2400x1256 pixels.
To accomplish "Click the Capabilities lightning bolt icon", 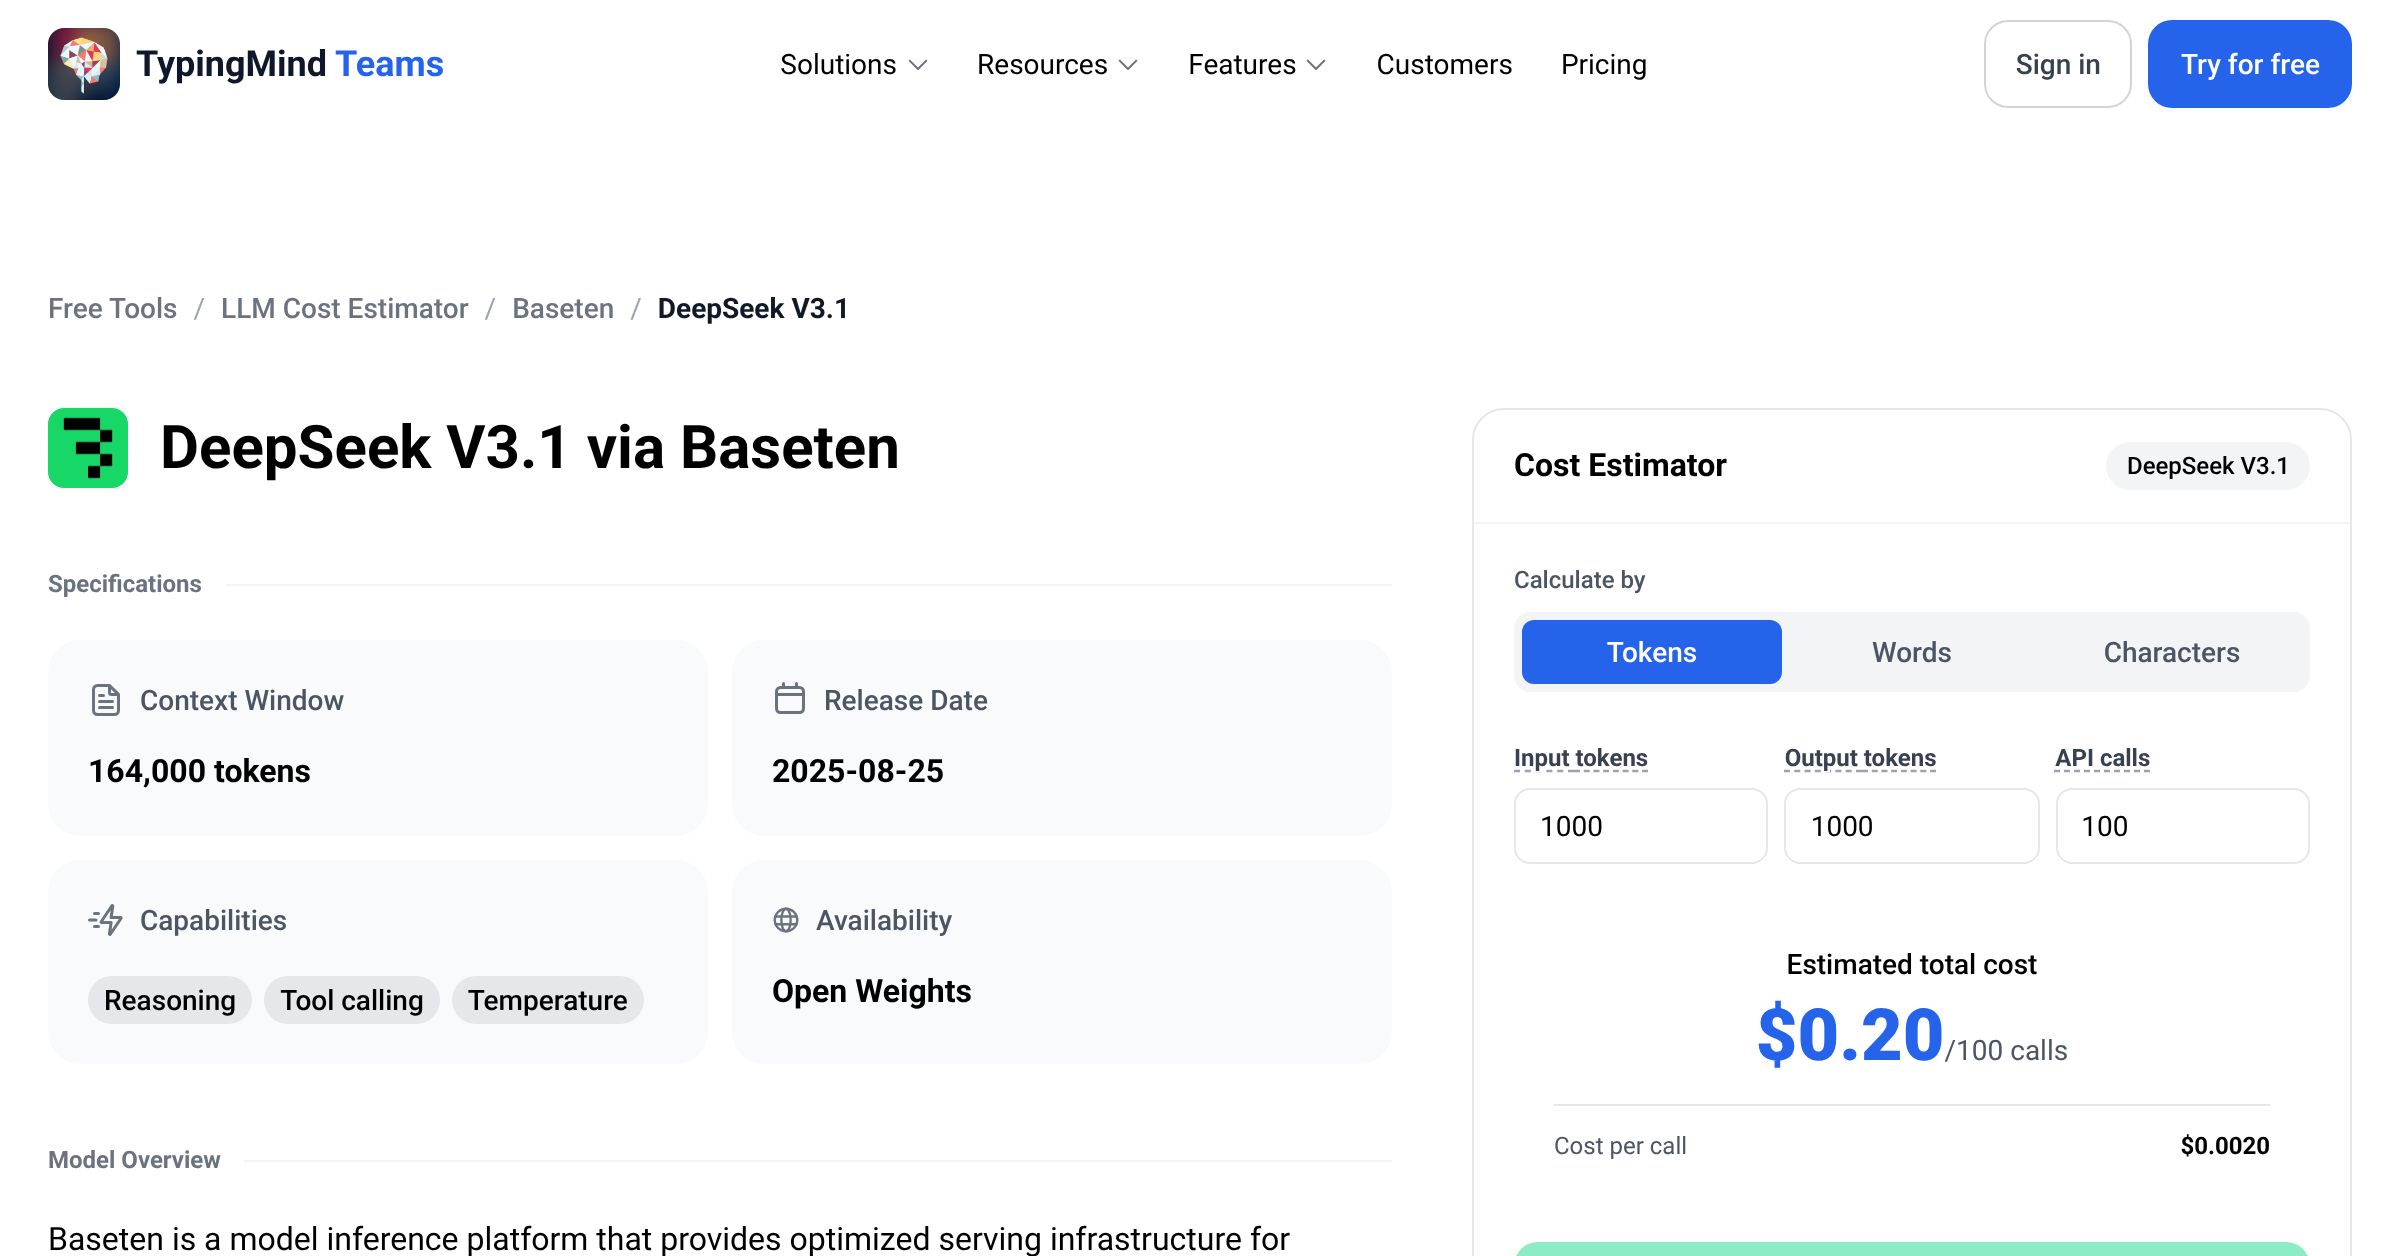I will (105, 920).
